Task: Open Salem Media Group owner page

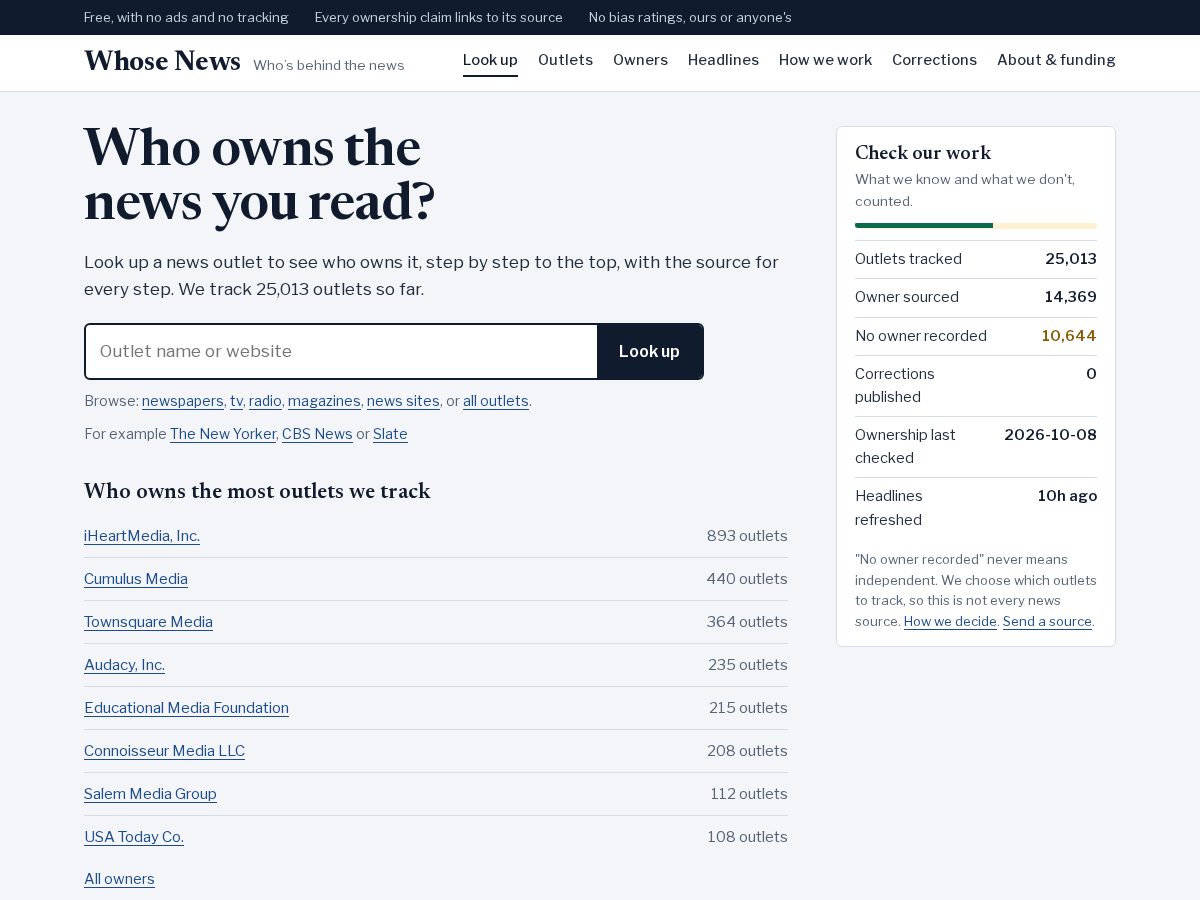Action: coord(150,794)
